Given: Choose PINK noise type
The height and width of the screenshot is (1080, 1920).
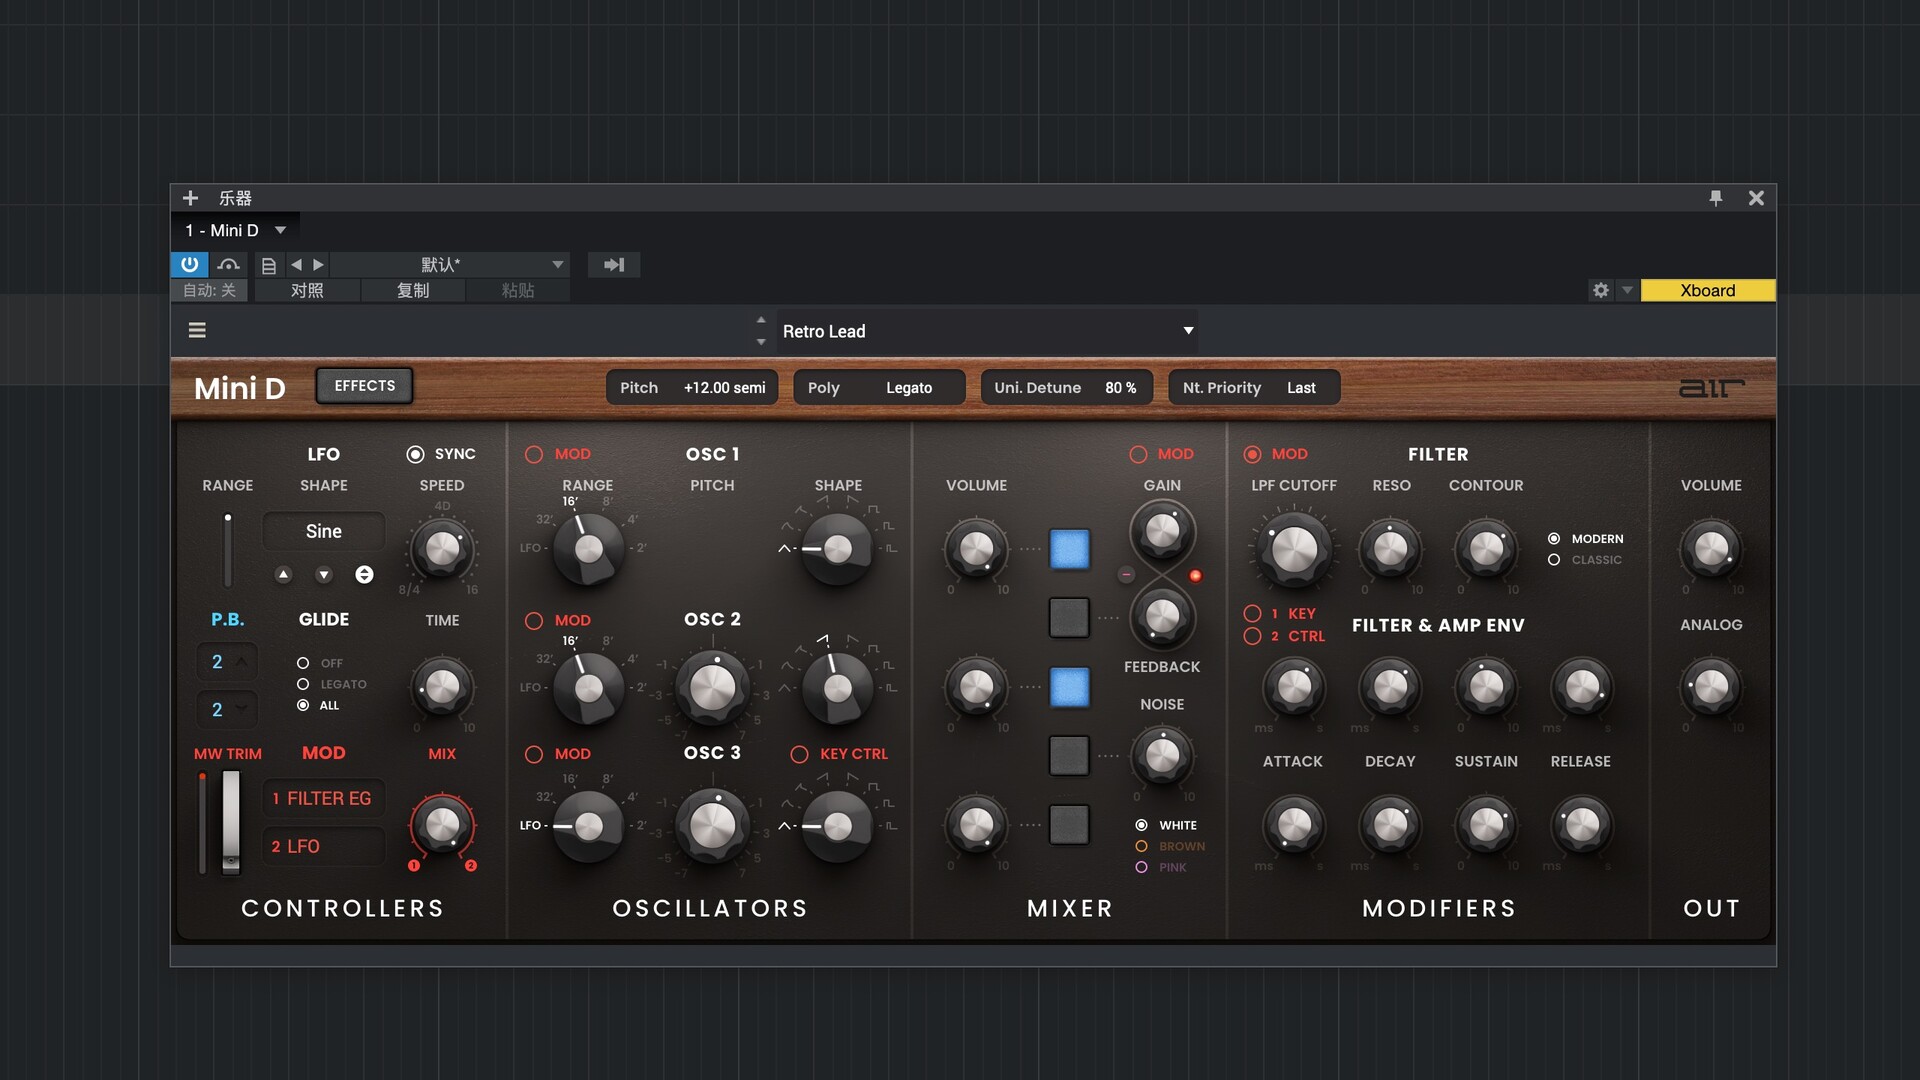Looking at the screenshot, I should click(1141, 867).
